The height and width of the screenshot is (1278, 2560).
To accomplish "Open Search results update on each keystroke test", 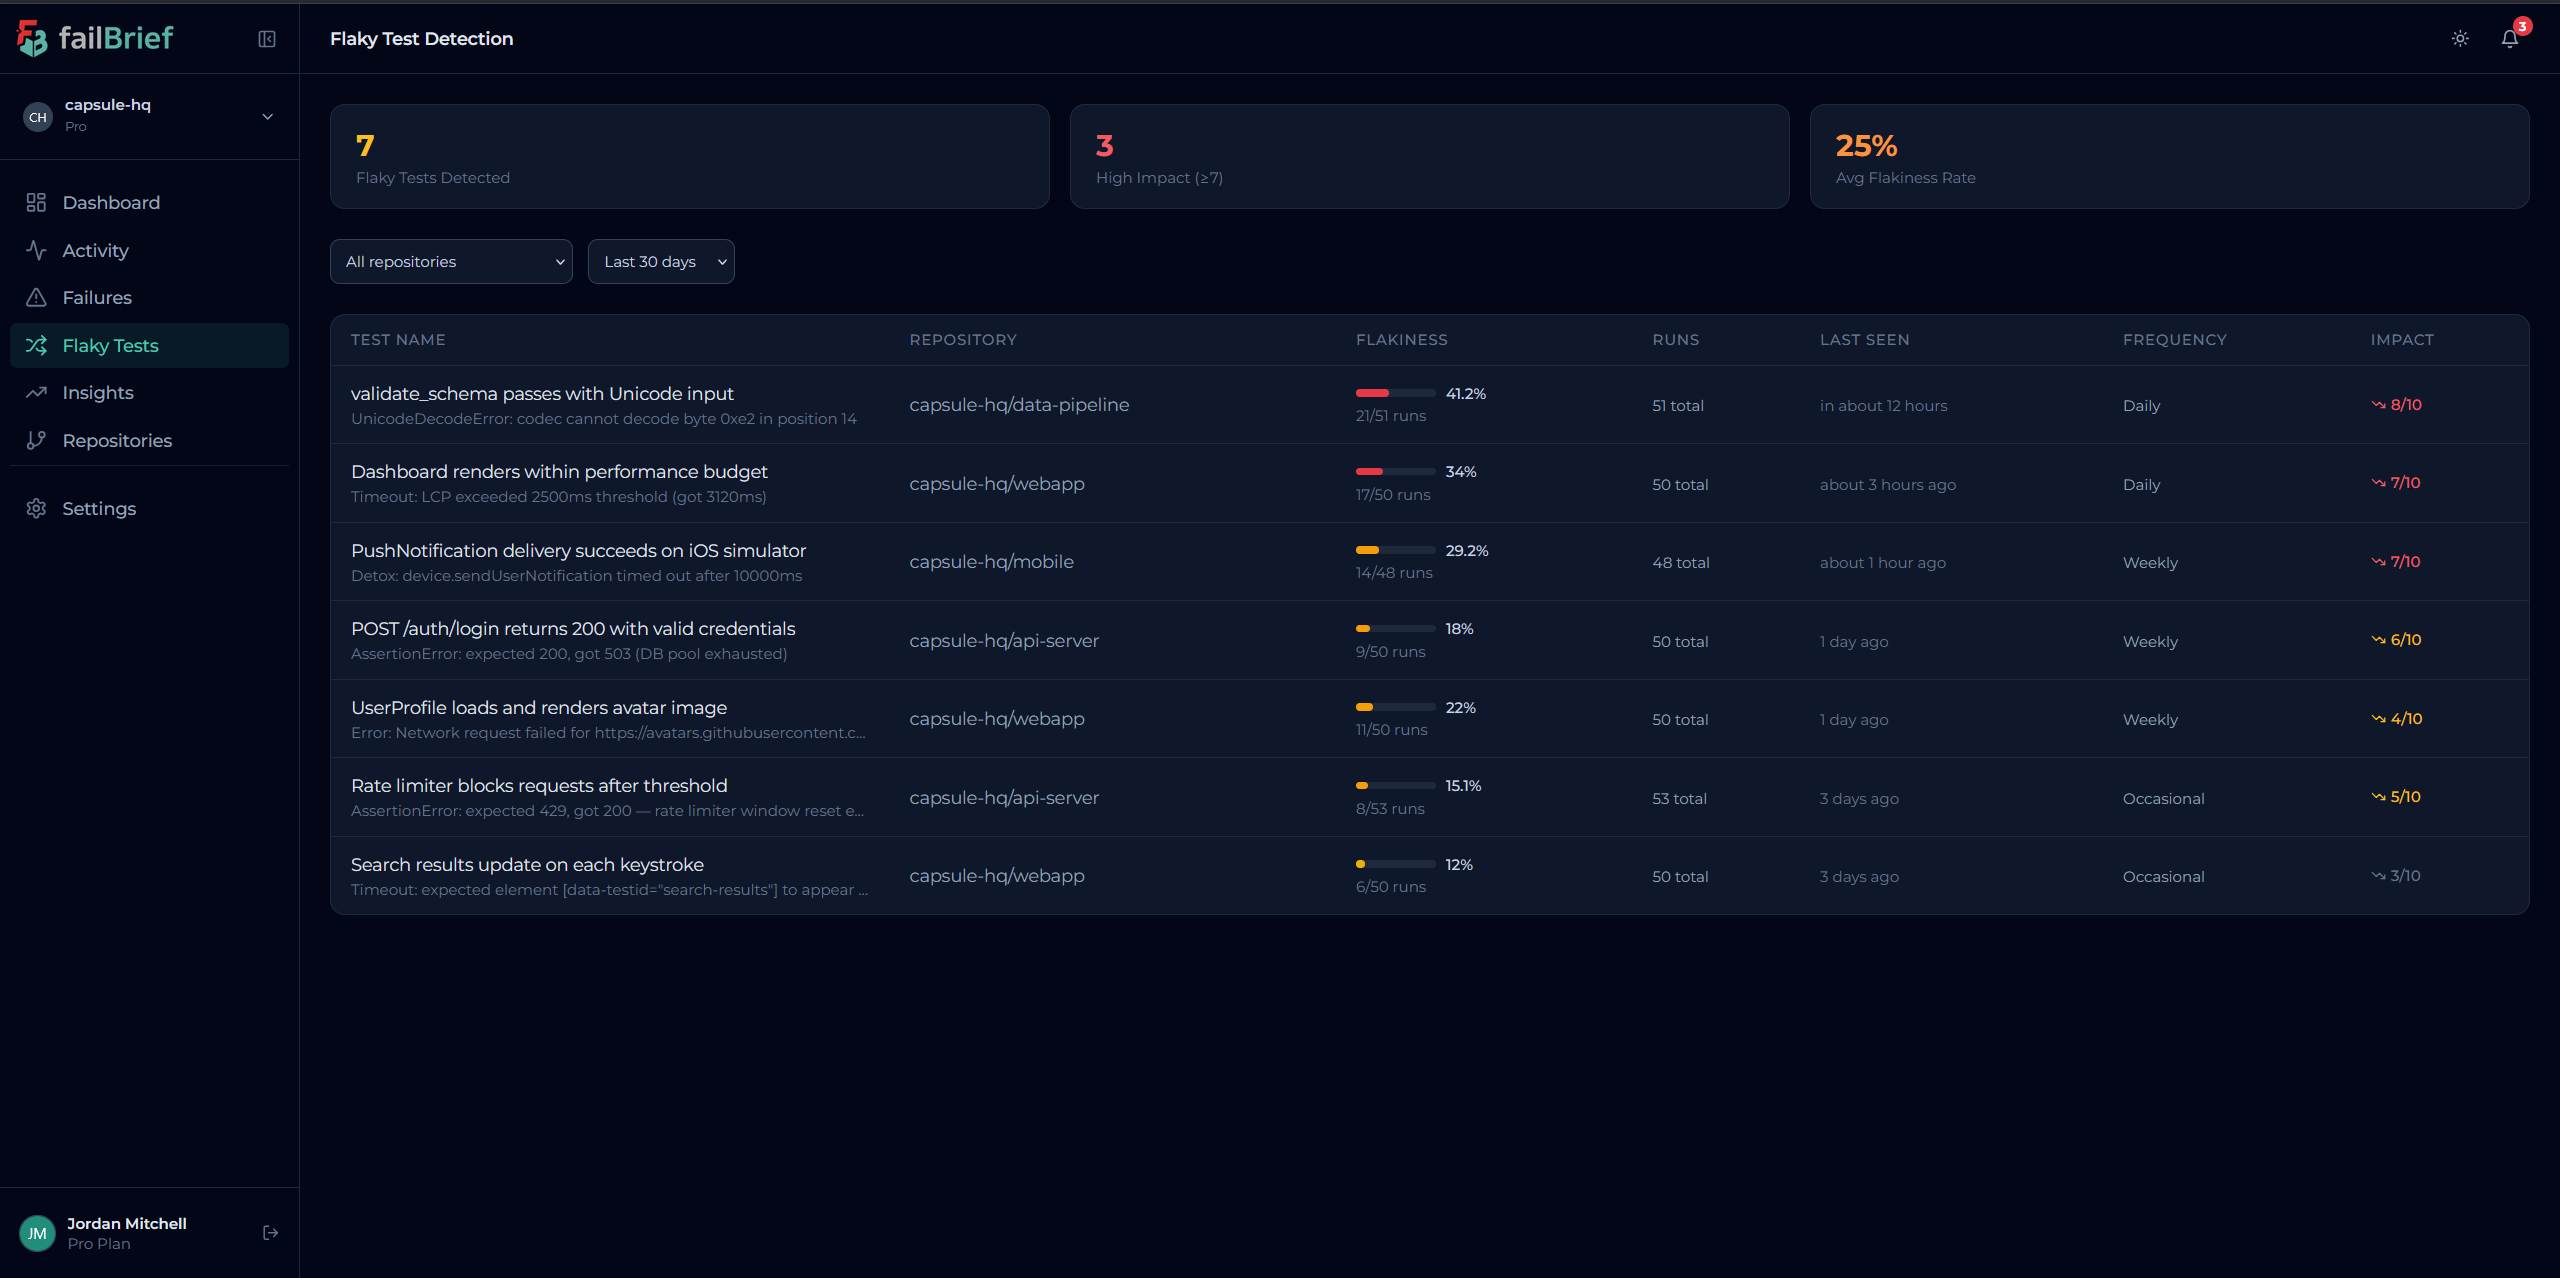I will pos(527,865).
